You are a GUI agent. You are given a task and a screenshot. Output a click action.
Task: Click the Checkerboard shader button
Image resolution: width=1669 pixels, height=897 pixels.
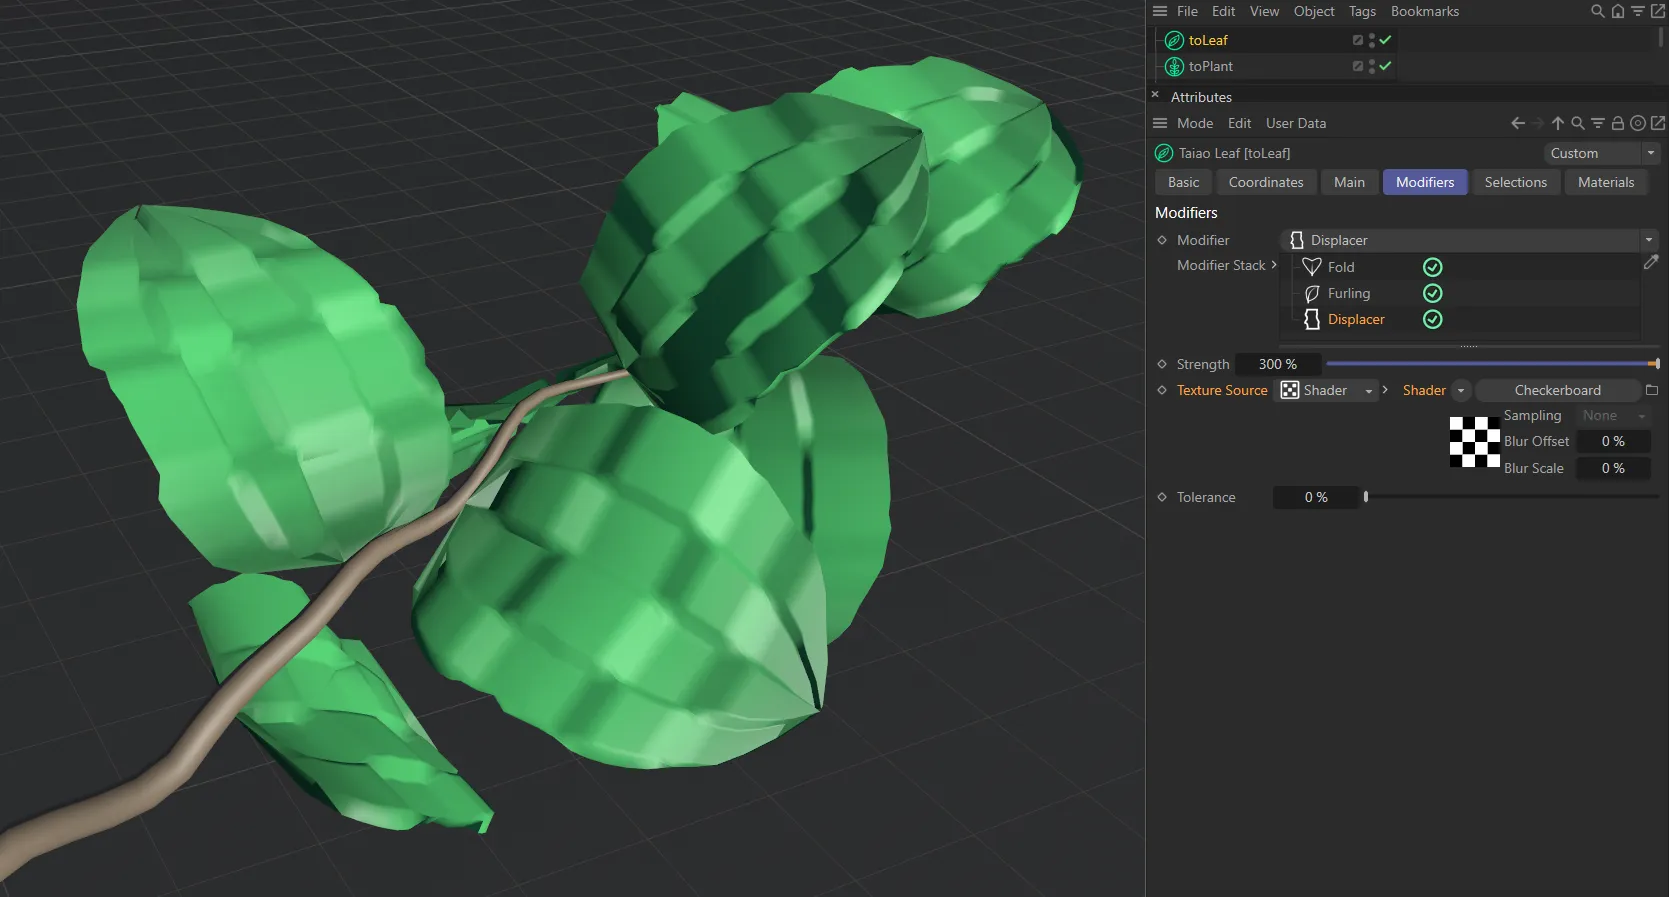click(1557, 390)
